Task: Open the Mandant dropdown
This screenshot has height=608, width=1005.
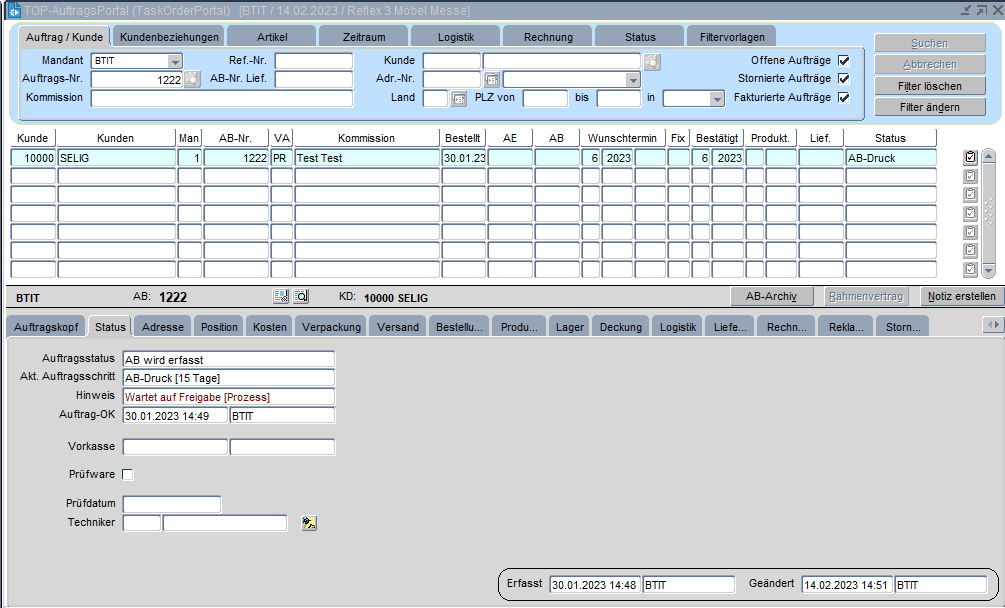Action: 175,61
